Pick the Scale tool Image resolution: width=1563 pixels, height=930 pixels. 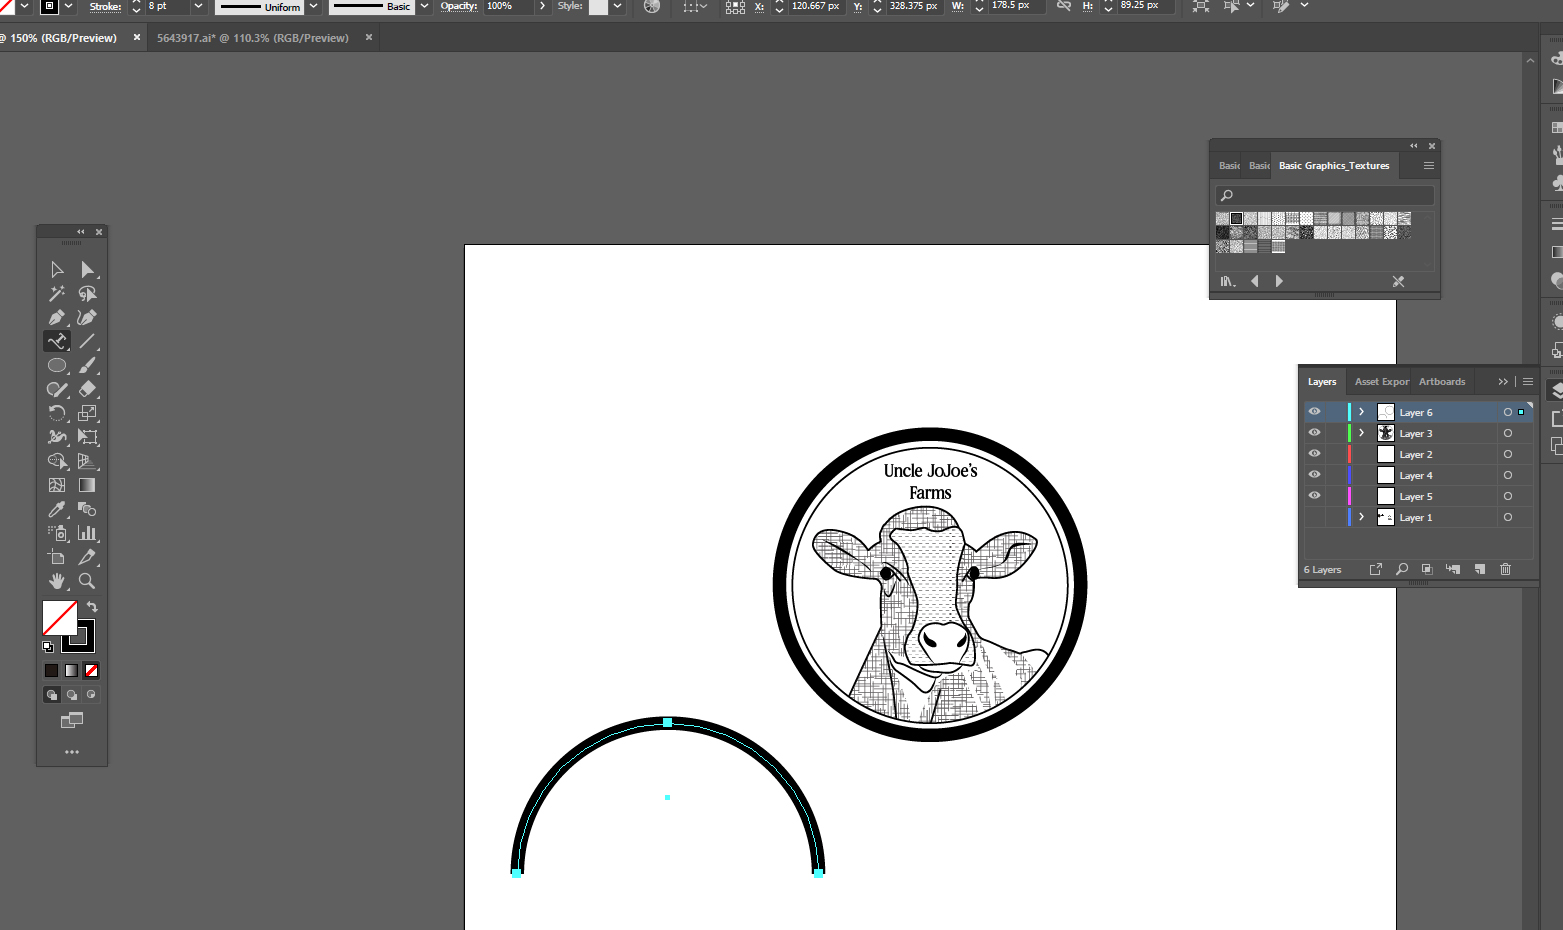[x=88, y=413]
